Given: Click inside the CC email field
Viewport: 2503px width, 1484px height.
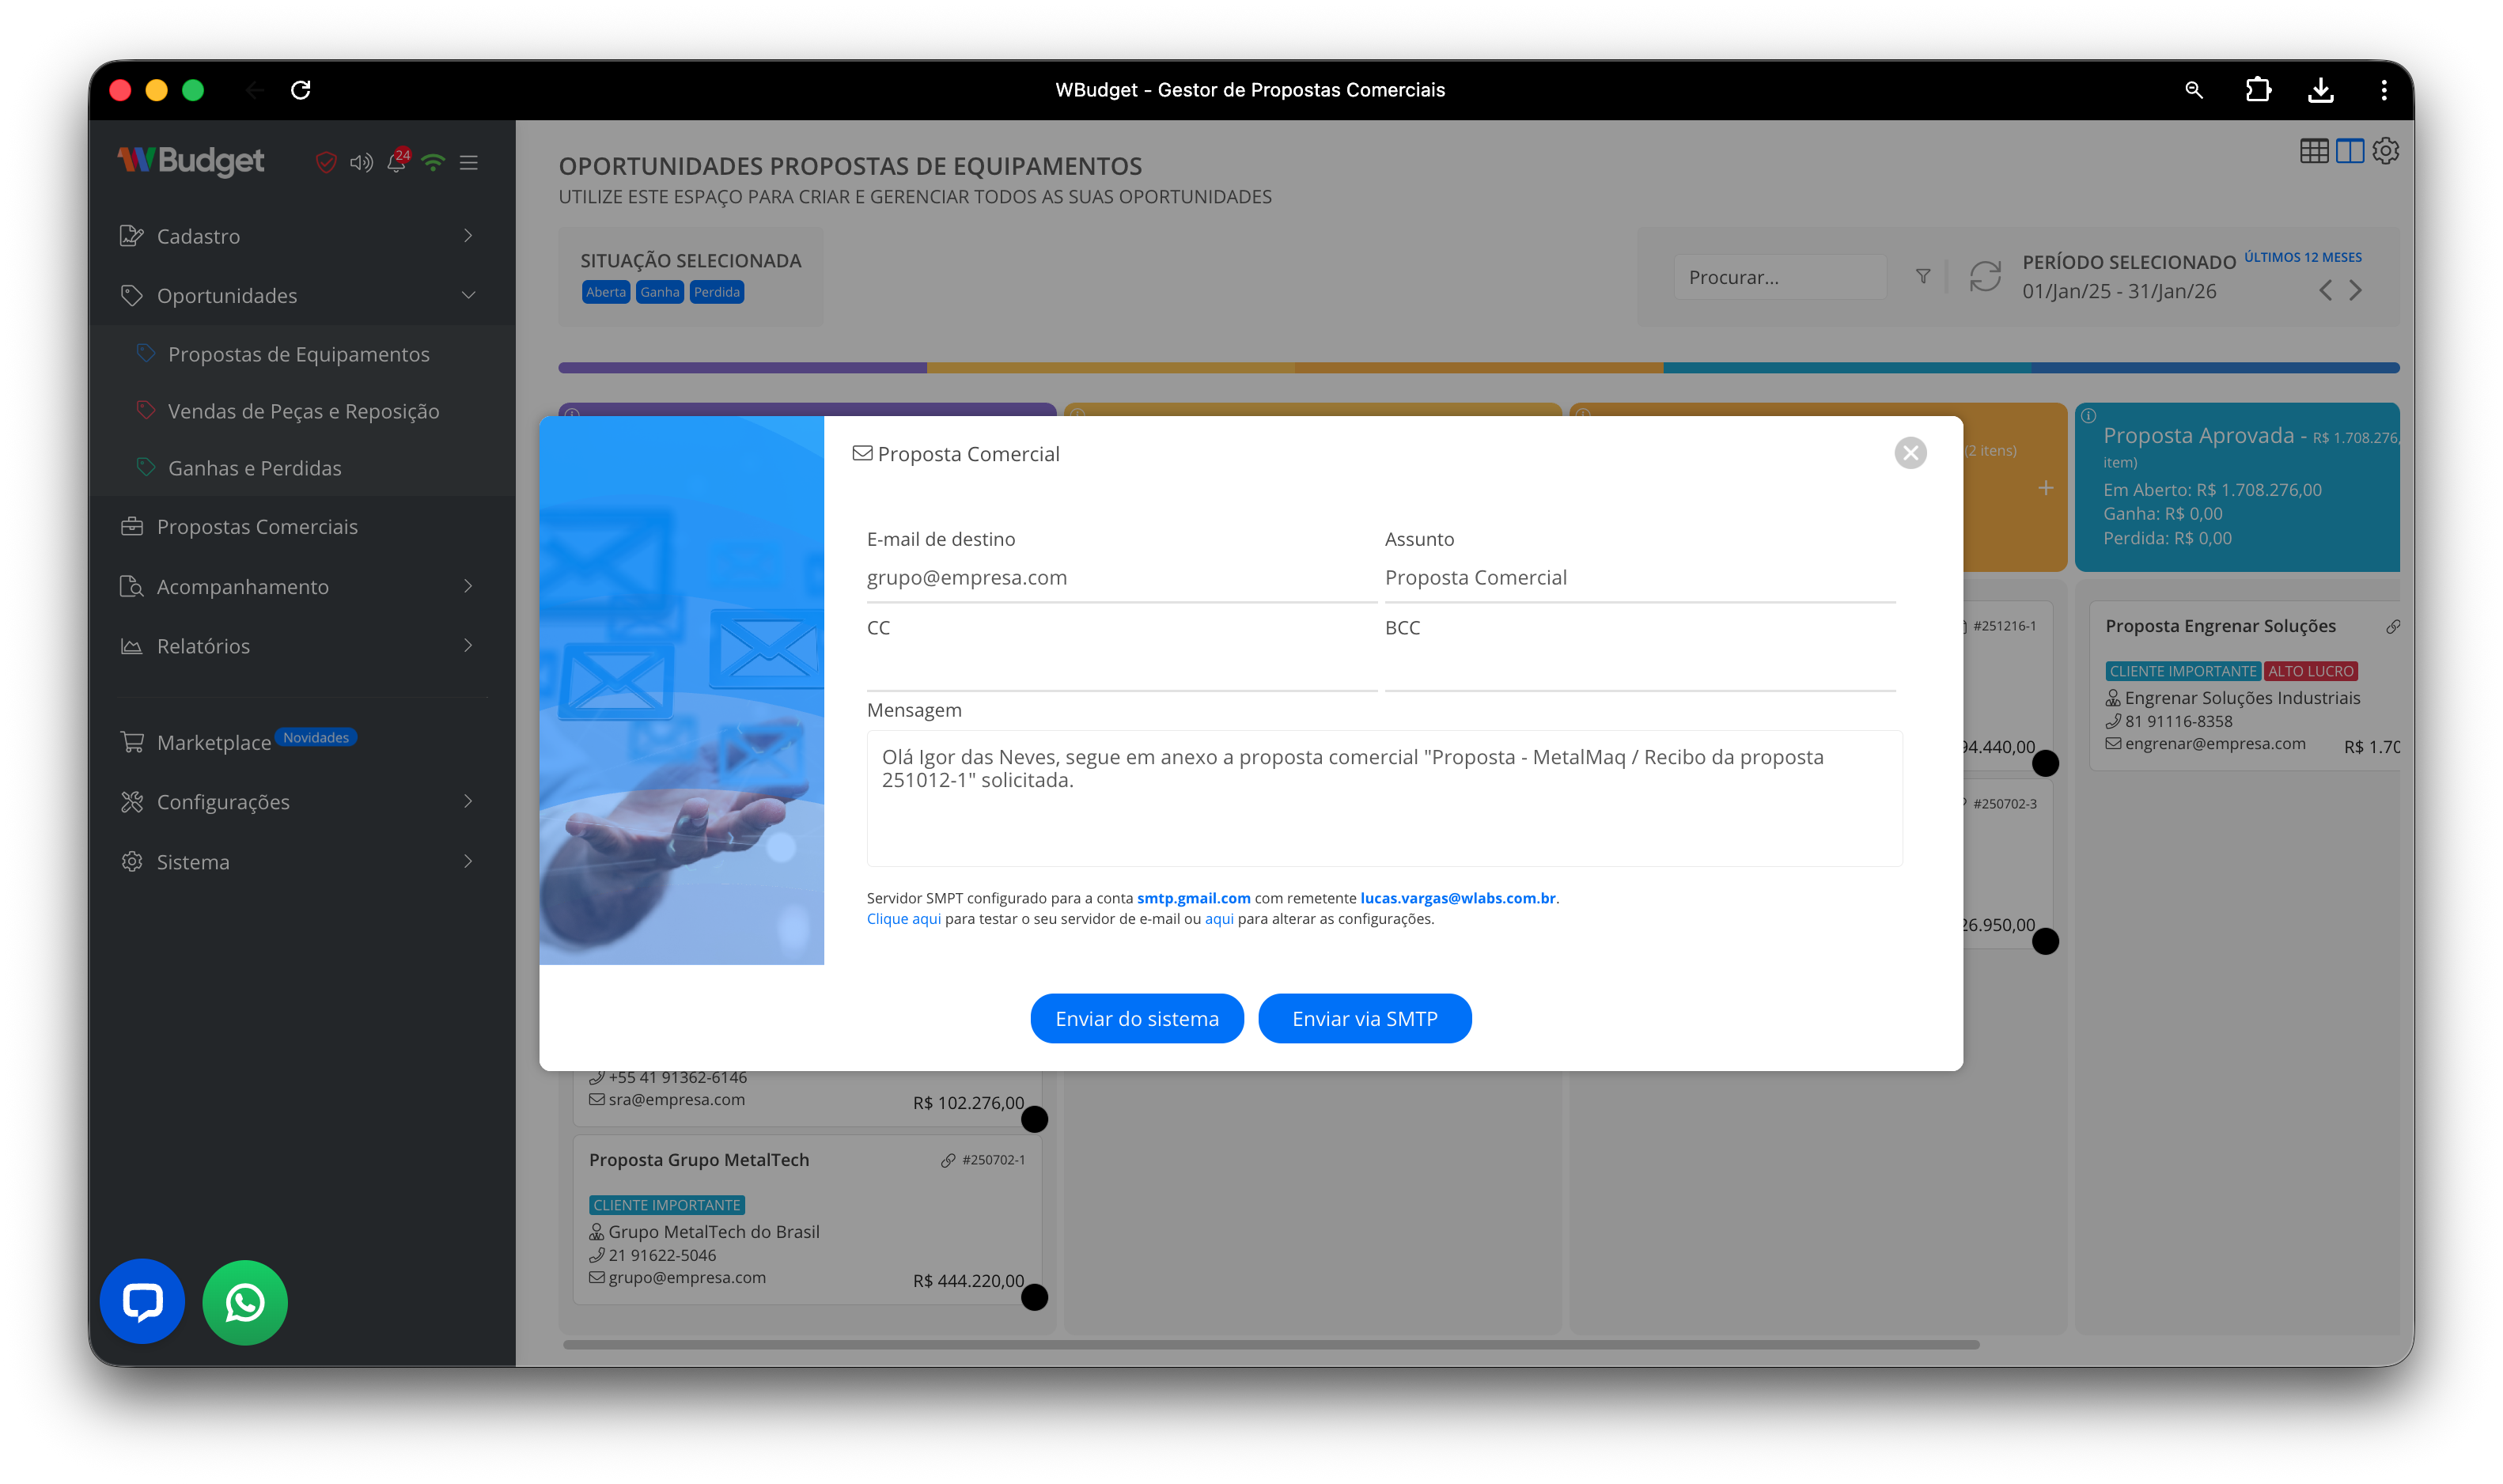Looking at the screenshot, I should click(1120, 665).
